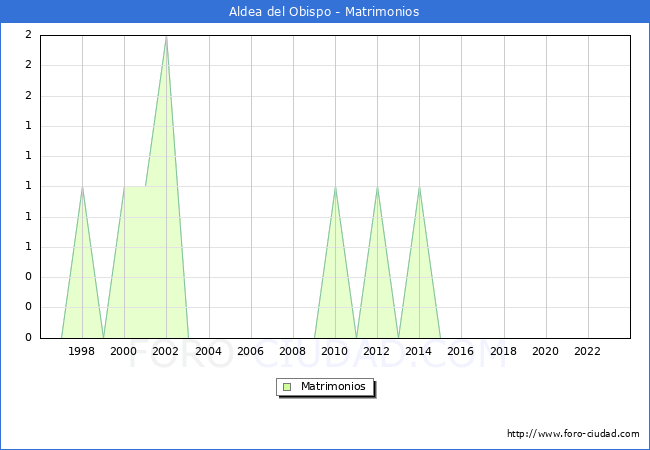
Task: Click the 2020 x-axis label
Action: click(546, 351)
